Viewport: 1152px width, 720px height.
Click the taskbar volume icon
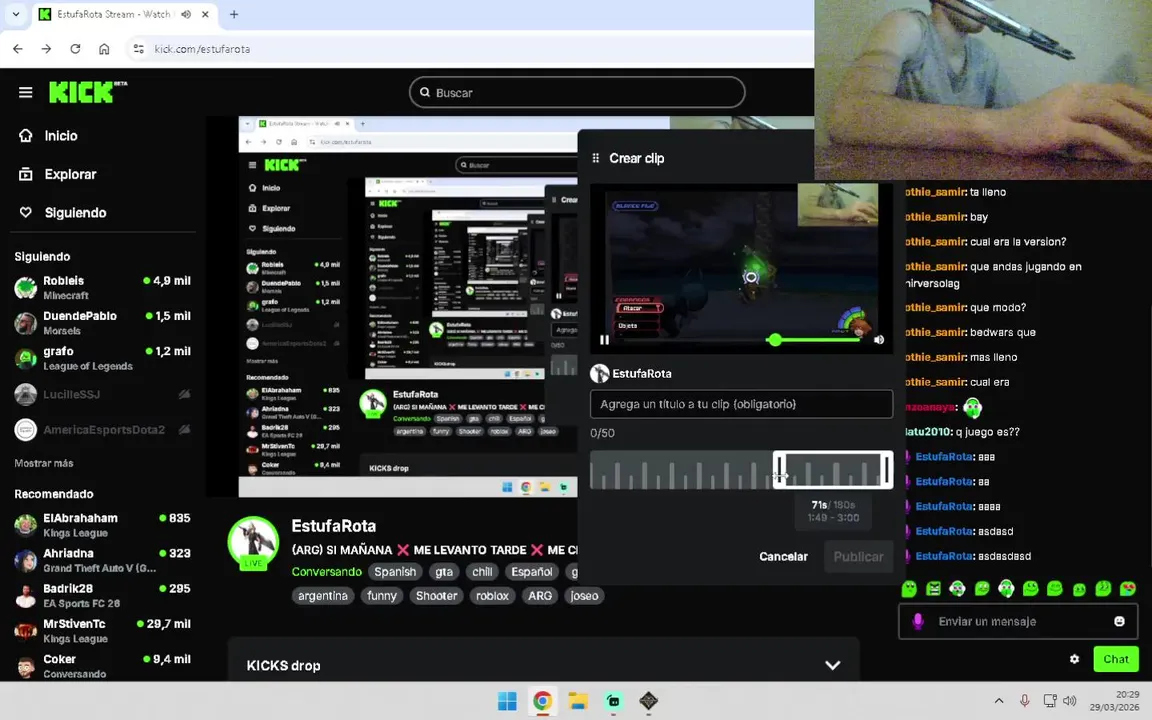1070,701
